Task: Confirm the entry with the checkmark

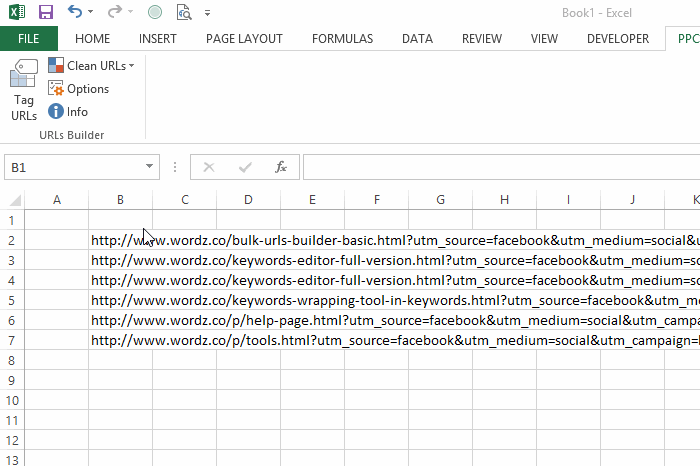Action: [x=245, y=167]
